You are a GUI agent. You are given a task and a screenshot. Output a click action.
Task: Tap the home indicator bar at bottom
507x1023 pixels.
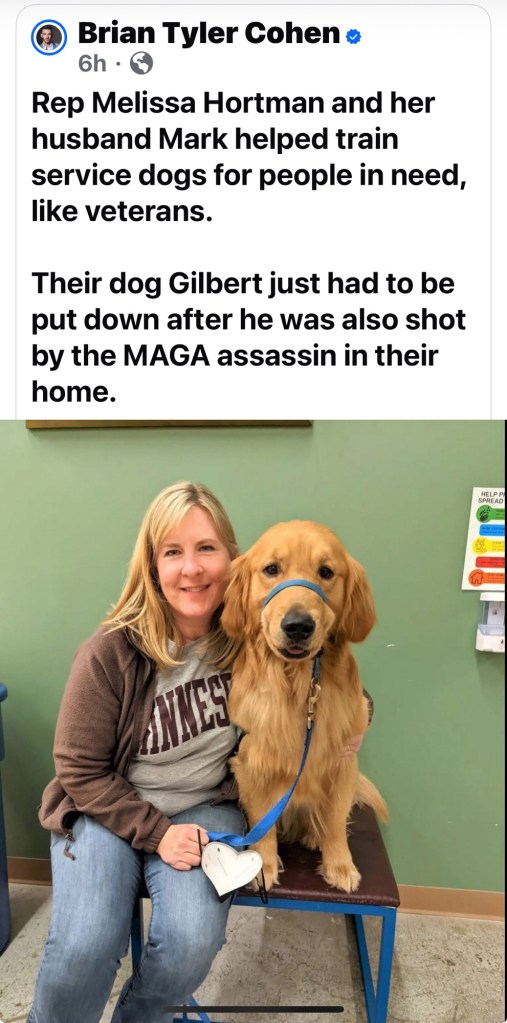point(254,1009)
